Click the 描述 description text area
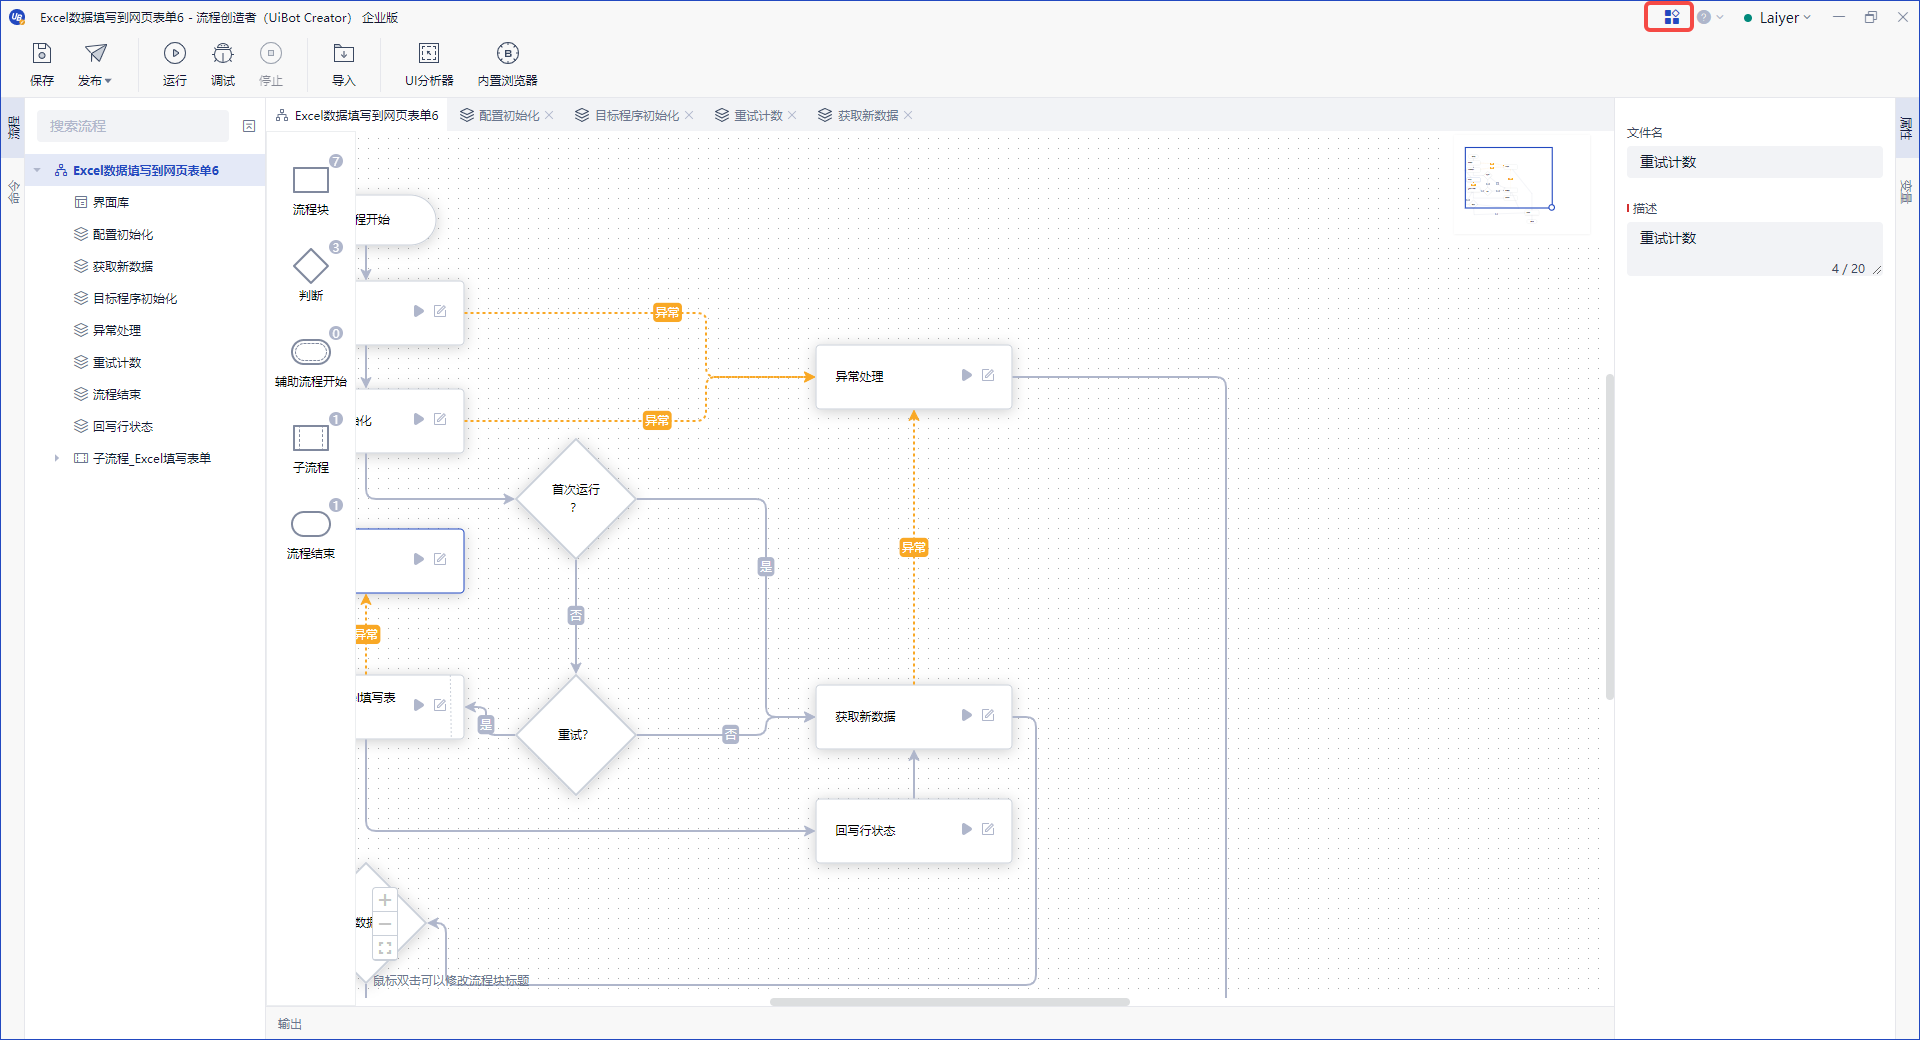This screenshot has width=1920, height=1040. tap(1755, 248)
